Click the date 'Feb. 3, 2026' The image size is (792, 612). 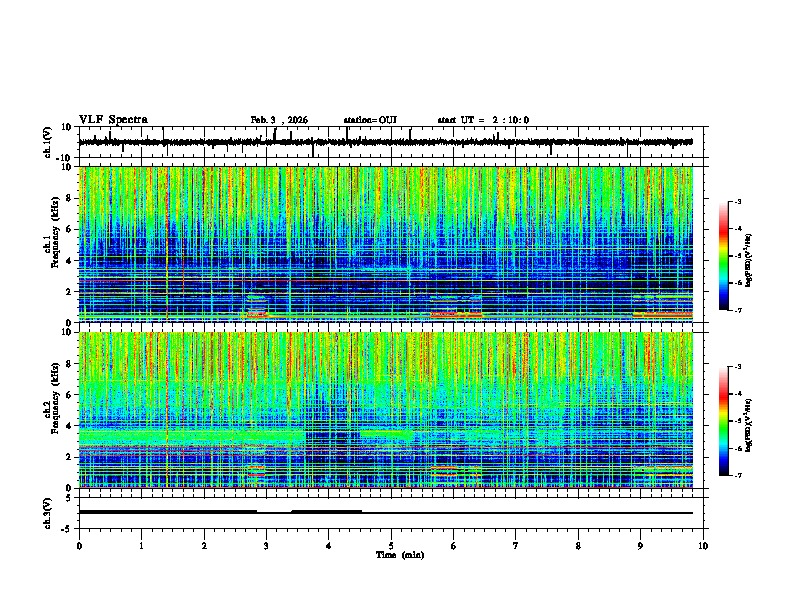pyautogui.click(x=279, y=120)
